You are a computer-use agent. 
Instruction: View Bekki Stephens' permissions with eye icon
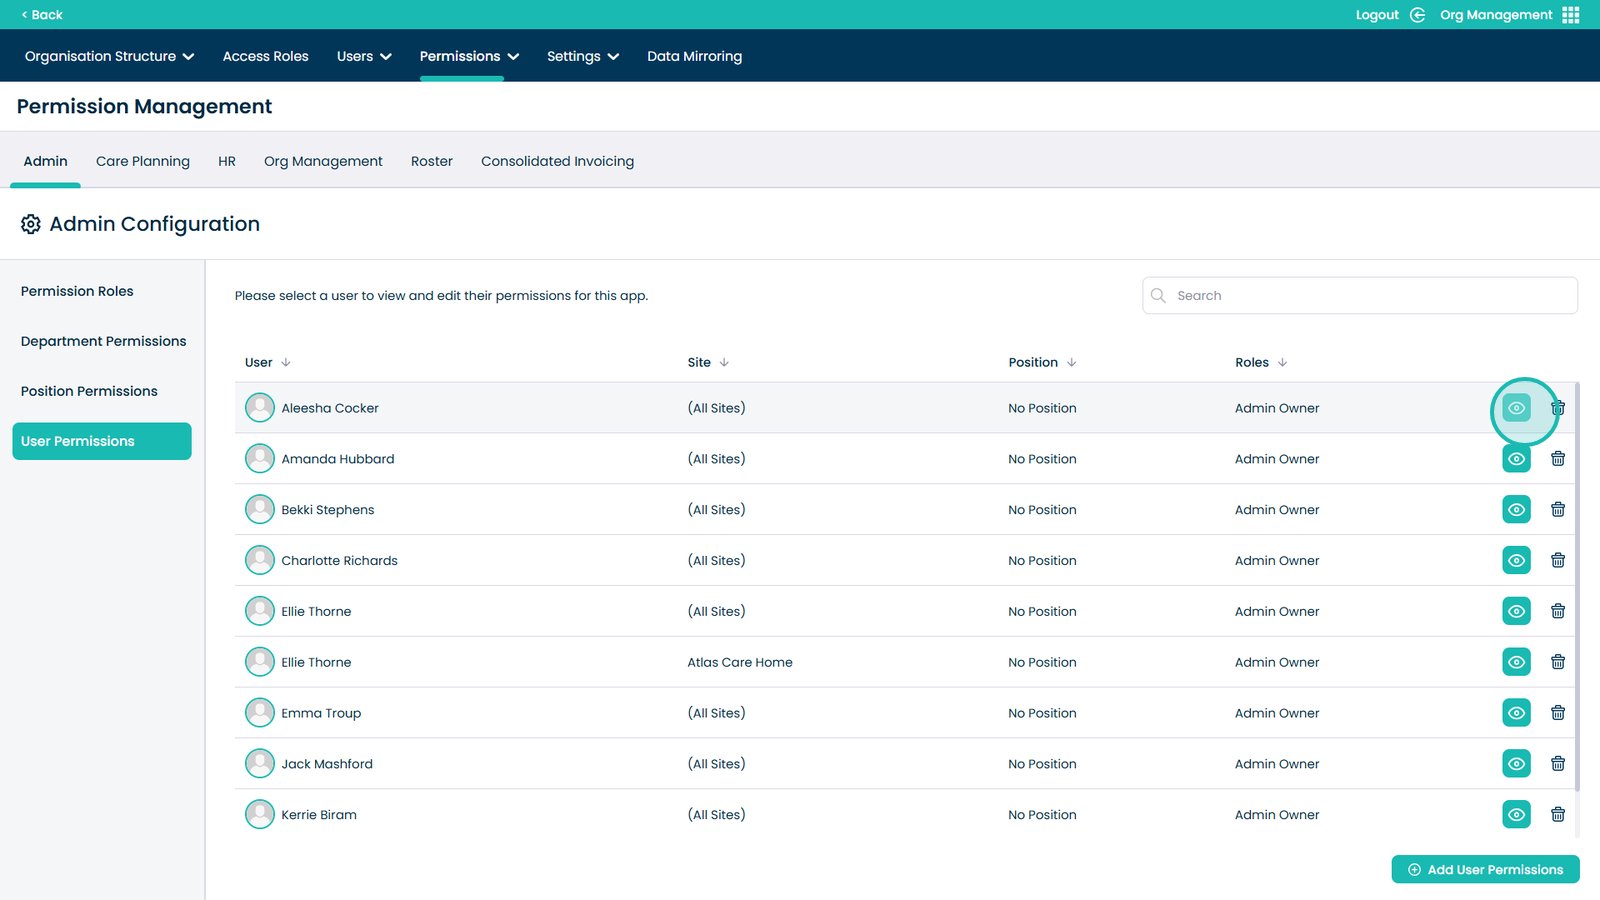click(x=1516, y=510)
